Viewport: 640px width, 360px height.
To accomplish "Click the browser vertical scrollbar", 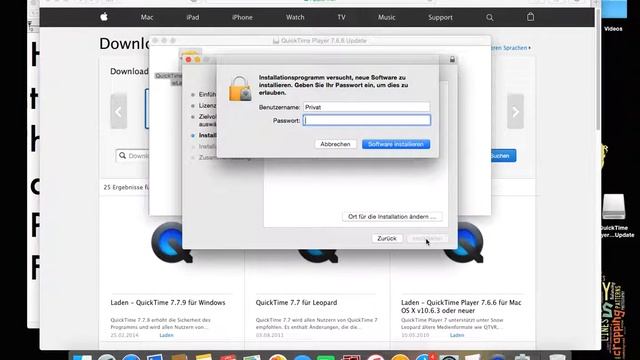I will click(598, 69).
